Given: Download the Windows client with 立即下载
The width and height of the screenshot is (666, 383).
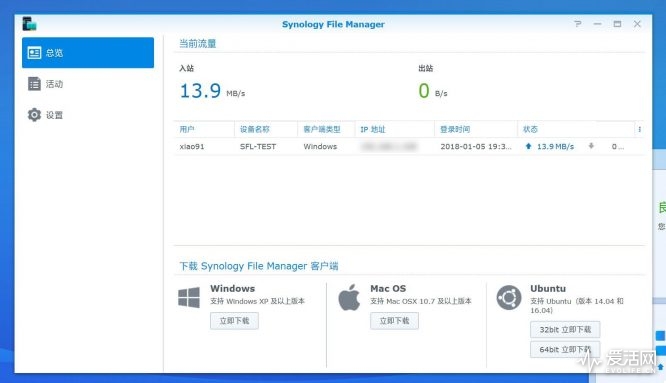Looking at the screenshot, I should point(234,321).
